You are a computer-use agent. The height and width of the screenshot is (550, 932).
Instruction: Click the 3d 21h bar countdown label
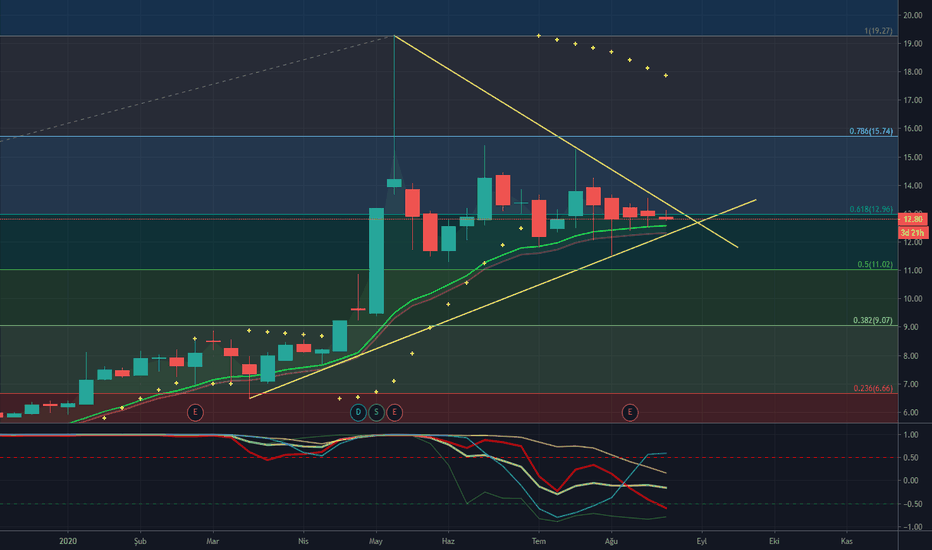tap(913, 232)
